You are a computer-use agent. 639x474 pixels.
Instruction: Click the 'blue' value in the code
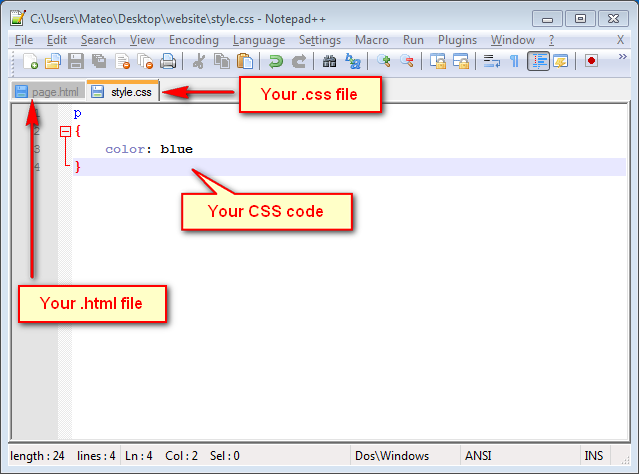[x=176, y=149]
